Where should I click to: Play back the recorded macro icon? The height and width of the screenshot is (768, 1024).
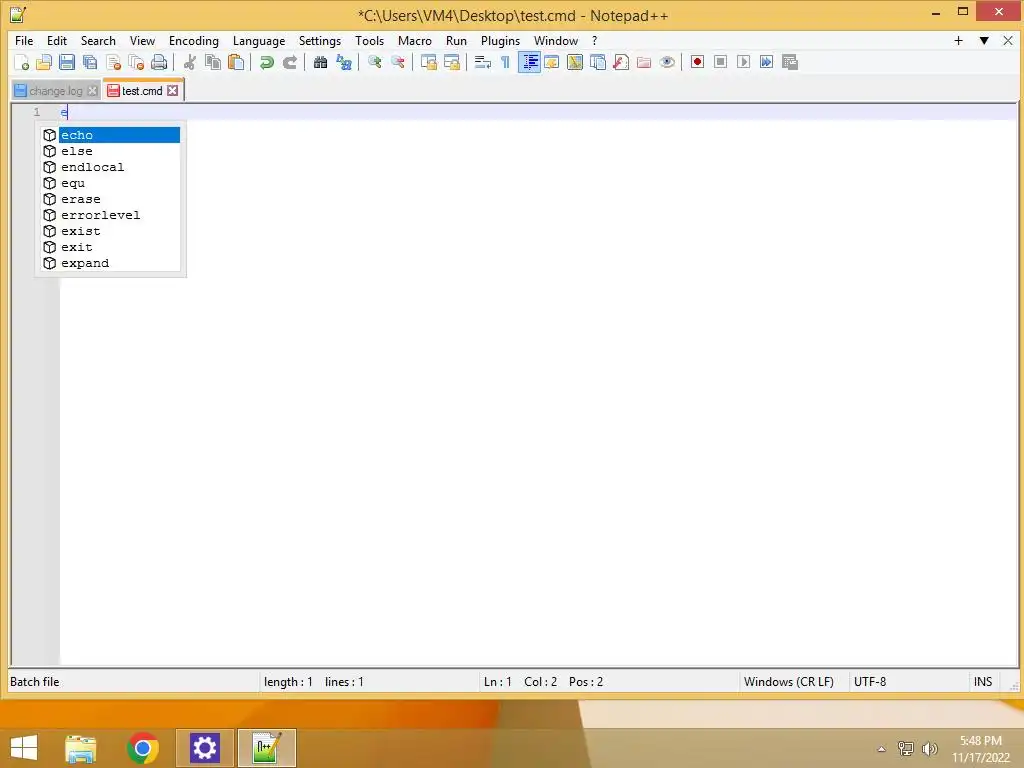pos(743,62)
